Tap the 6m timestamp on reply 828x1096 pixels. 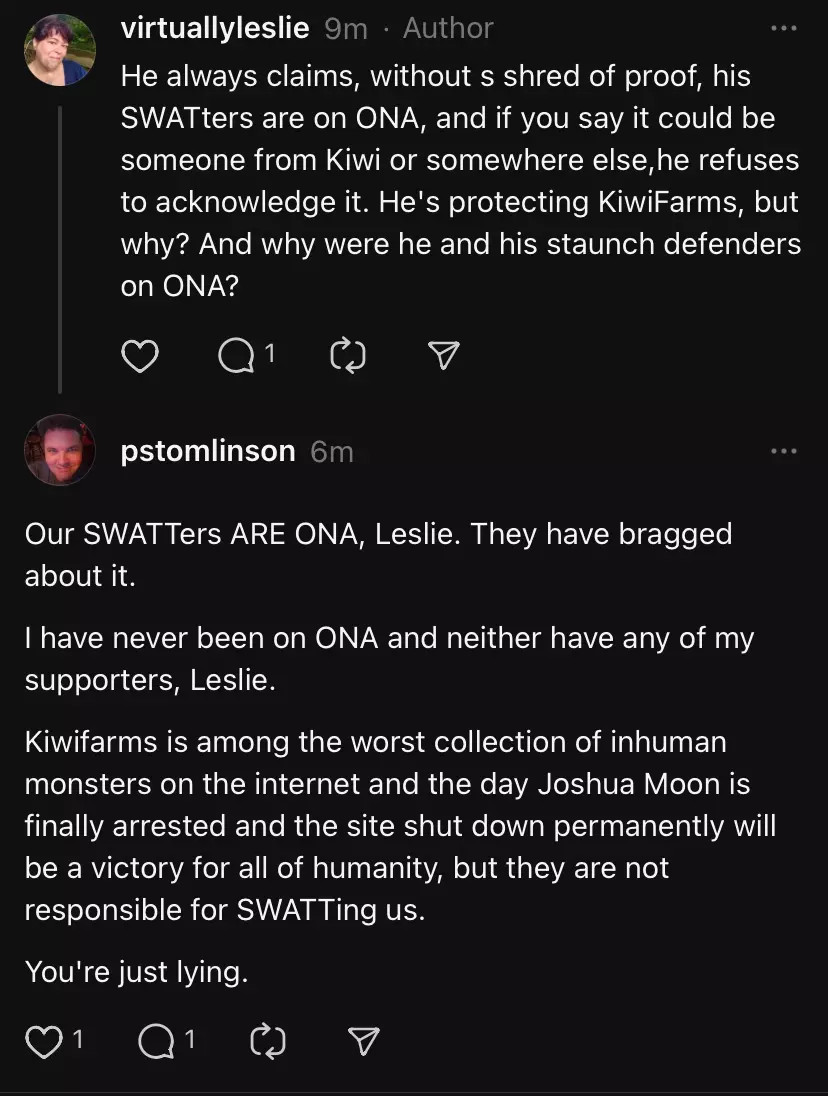tap(332, 452)
